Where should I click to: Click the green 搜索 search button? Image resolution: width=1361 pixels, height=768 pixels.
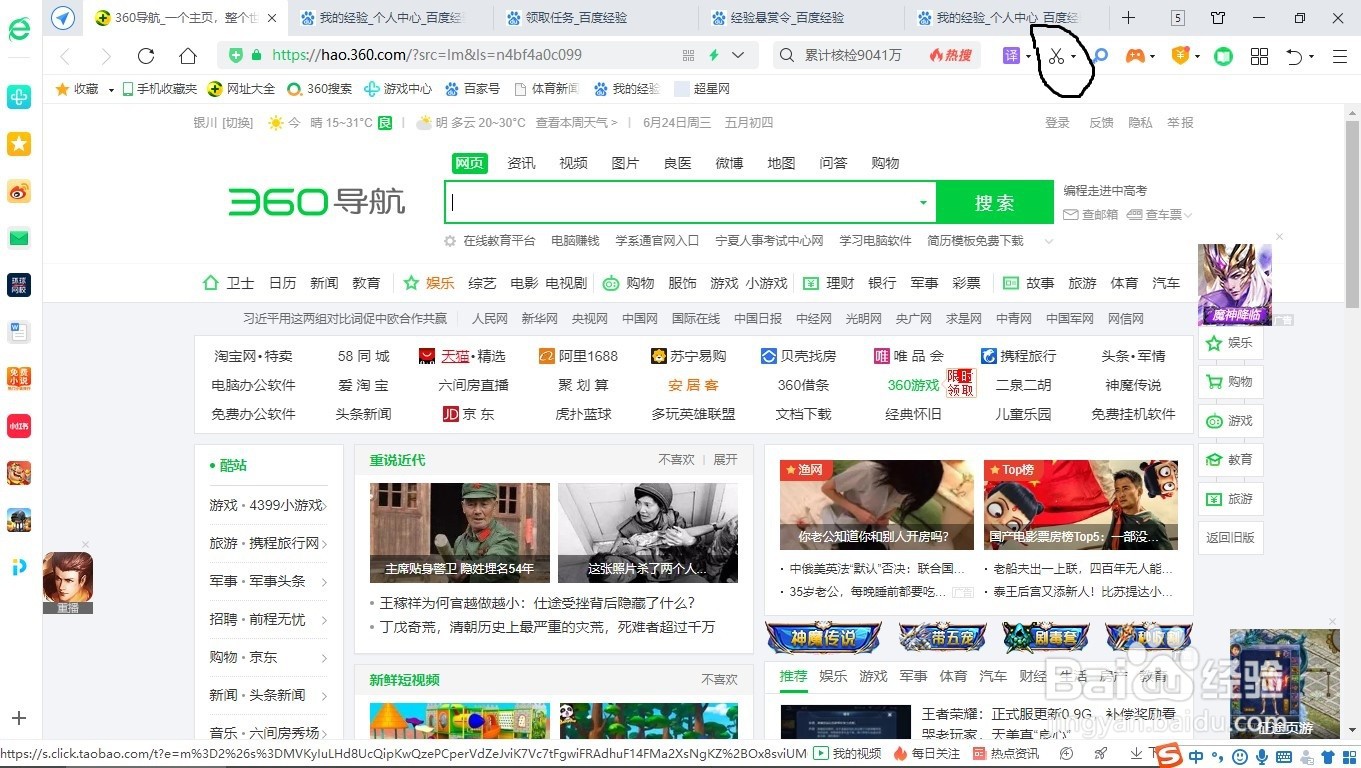tap(995, 203)
